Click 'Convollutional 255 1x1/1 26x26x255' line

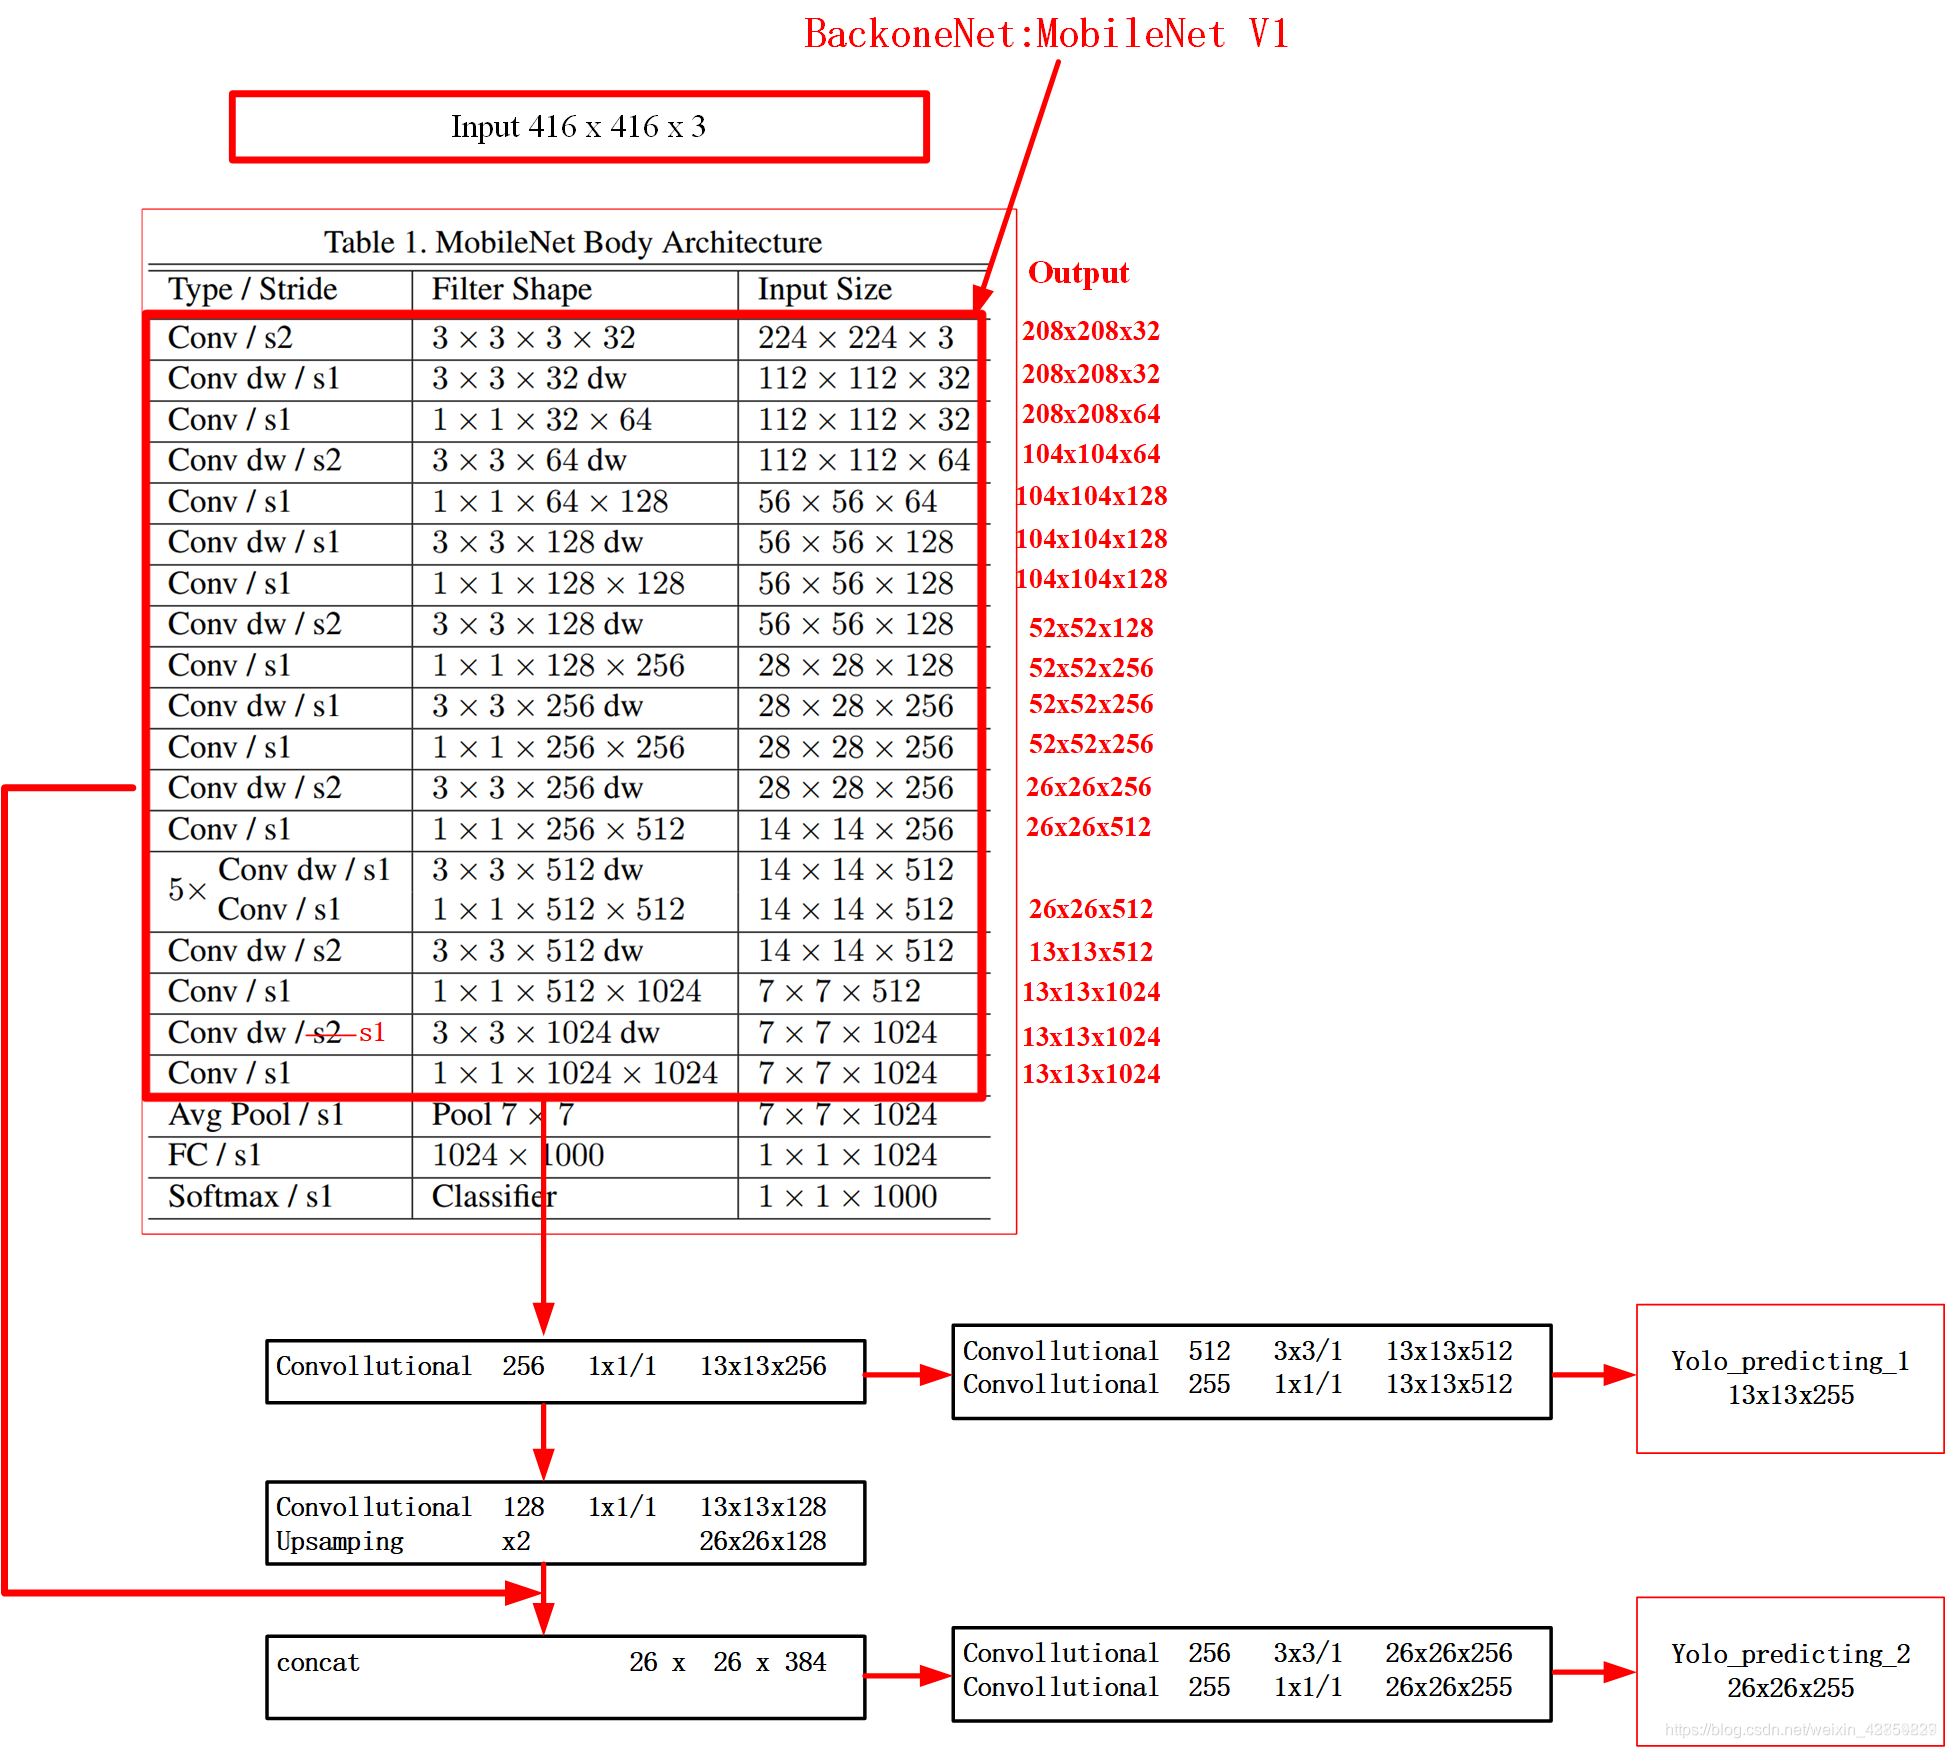coord(1237,1687)
